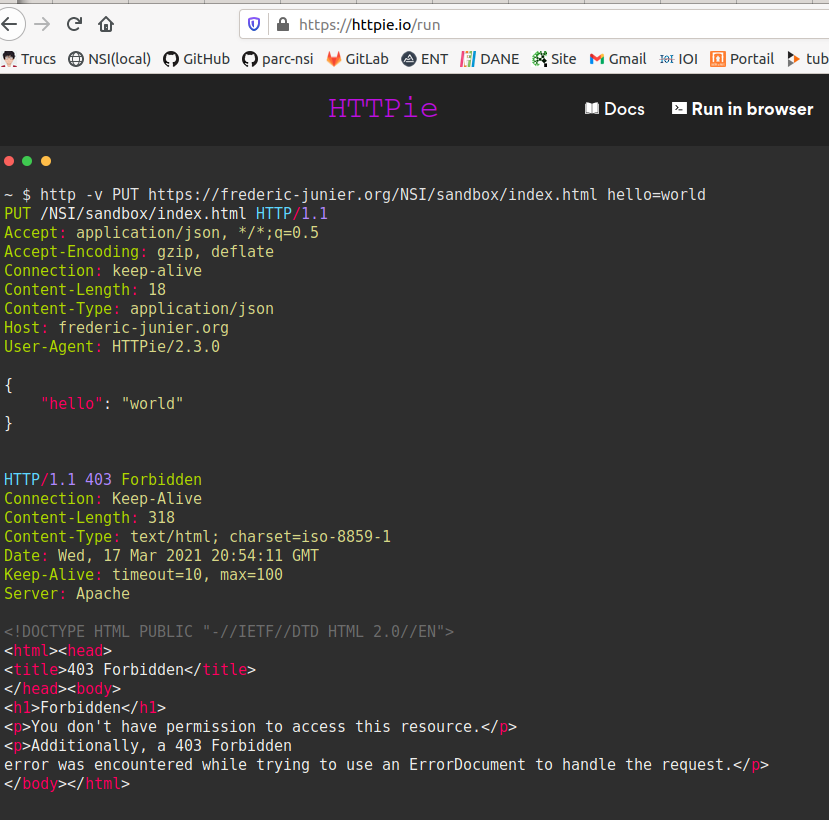Open the Gmail bookmark

coord(618,59)
